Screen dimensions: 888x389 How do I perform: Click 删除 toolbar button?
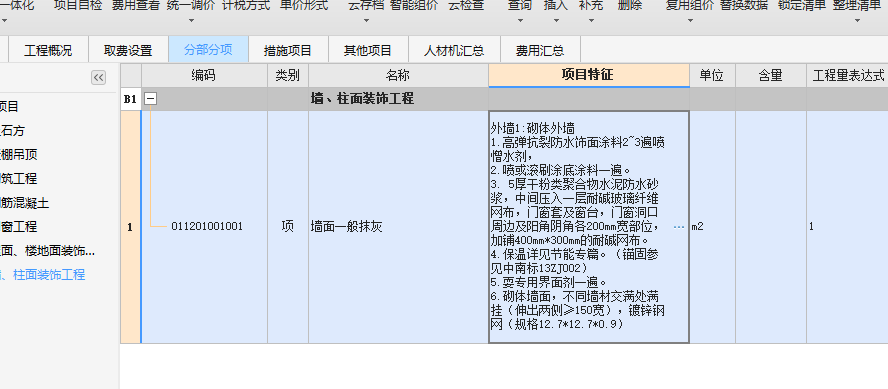pyautogui.click(x=630, y=6)
